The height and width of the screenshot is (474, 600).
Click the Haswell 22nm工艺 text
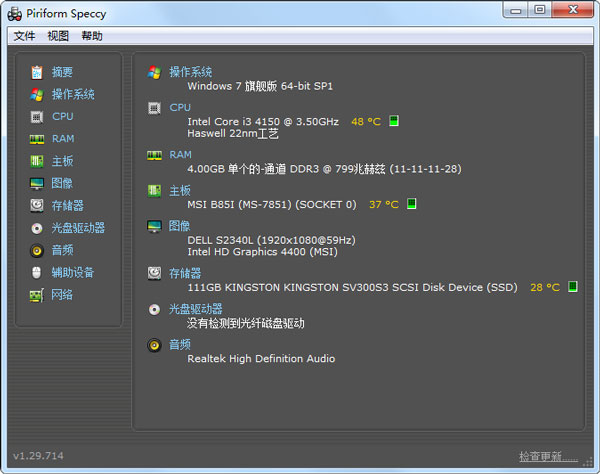(233, 134)
